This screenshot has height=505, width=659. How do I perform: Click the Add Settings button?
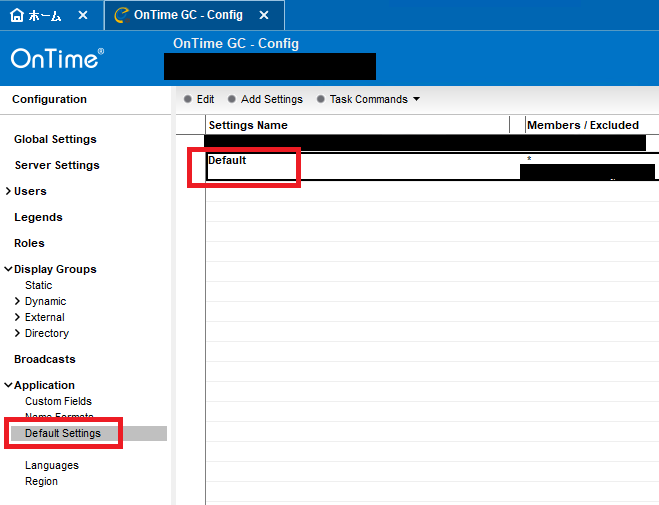pyautogui.click(x=272, y=99)
